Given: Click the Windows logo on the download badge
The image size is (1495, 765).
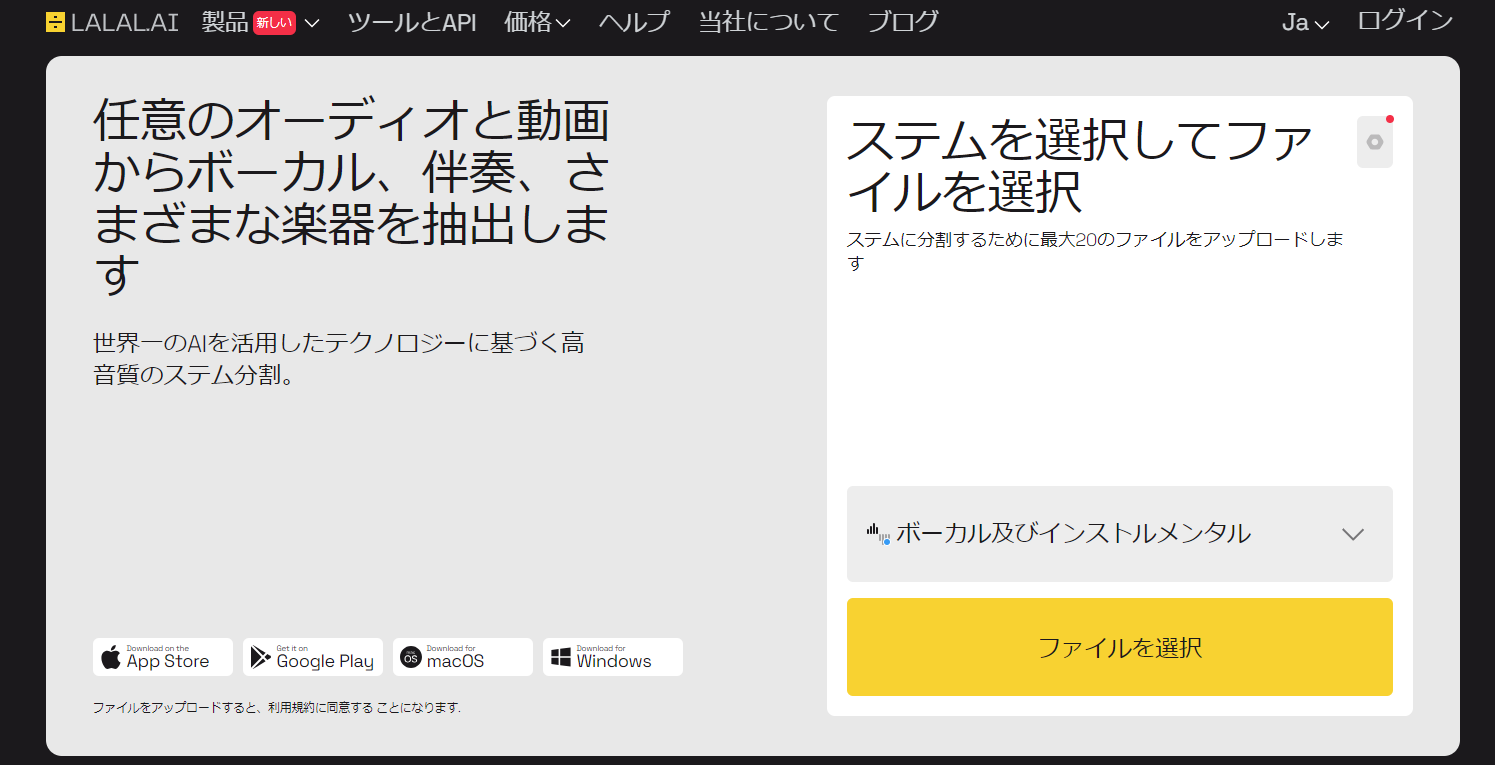Looking at the screenshot, I should [559, 657].
